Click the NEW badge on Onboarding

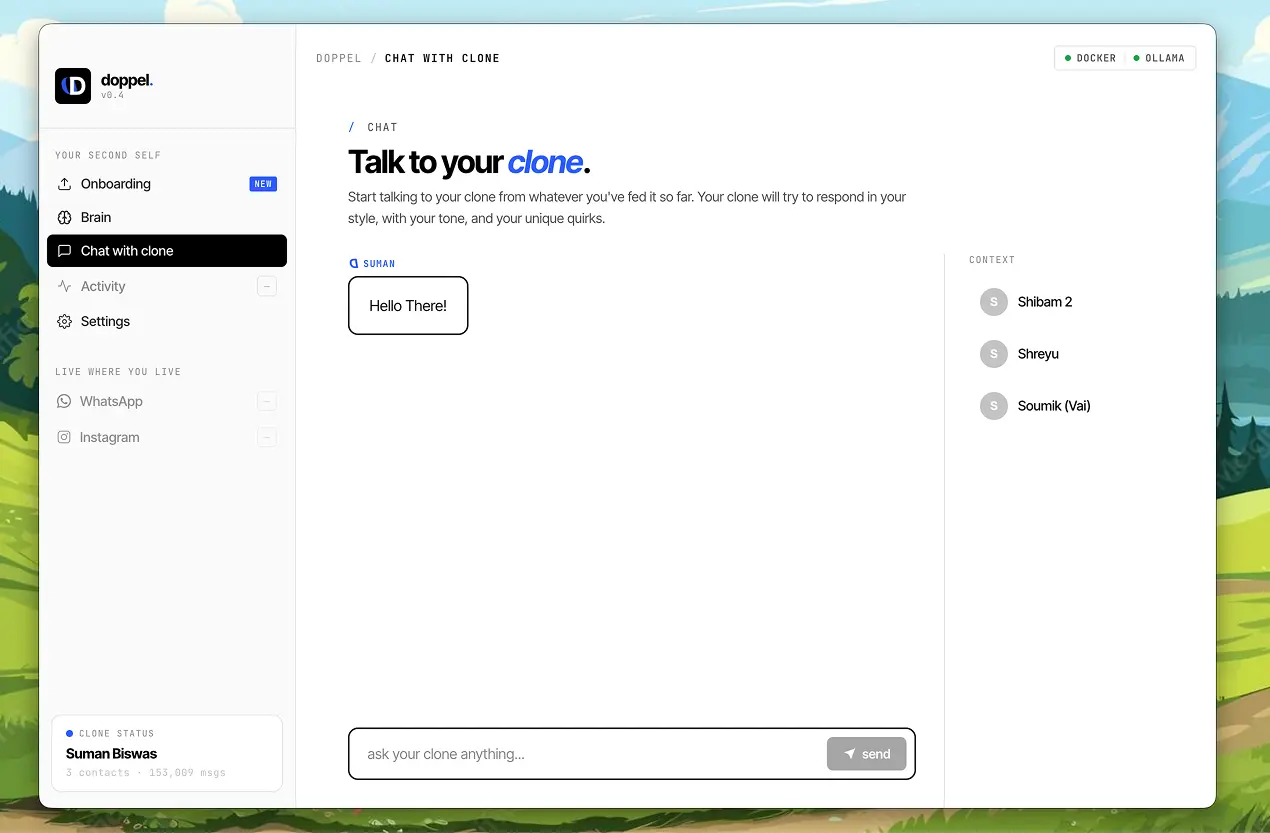(263, 184)
